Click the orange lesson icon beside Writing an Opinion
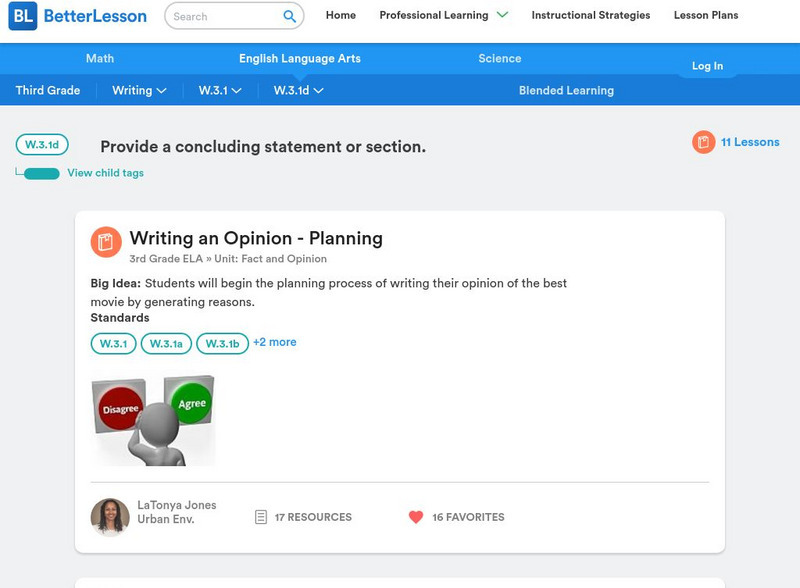The height and width of the screenshot is (588, 800). coord(106,242)
